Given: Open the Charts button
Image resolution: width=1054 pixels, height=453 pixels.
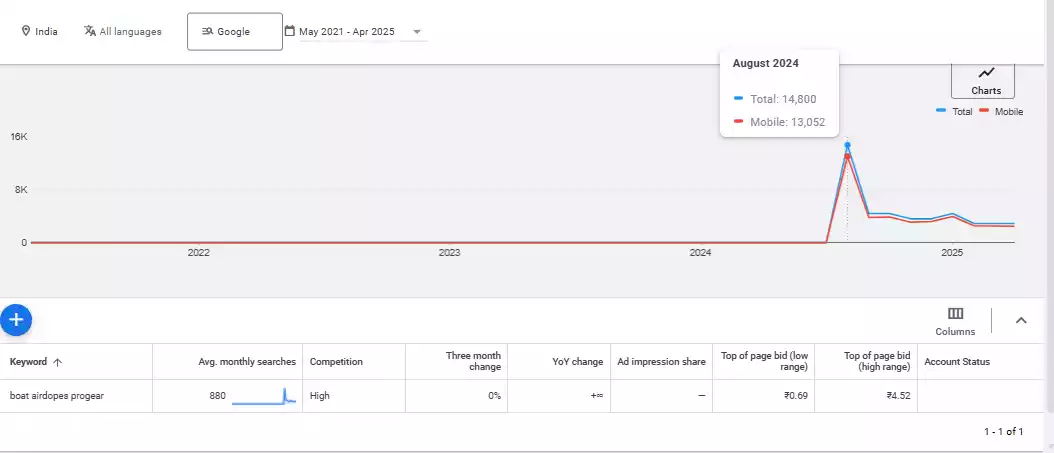Looking at the screenshot, I should click(x=985, y=80).
